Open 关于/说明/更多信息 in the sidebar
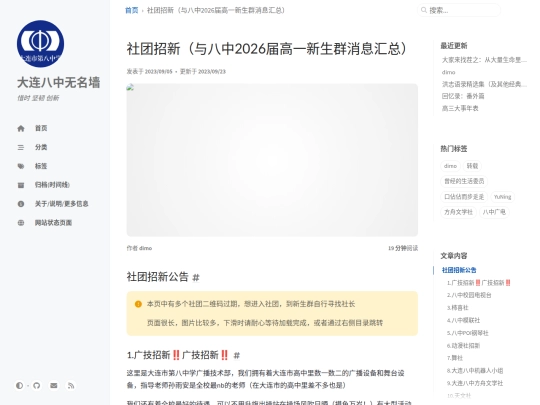Image resolution: width=540 pixels, height=405 pixels. pos(61,204)
